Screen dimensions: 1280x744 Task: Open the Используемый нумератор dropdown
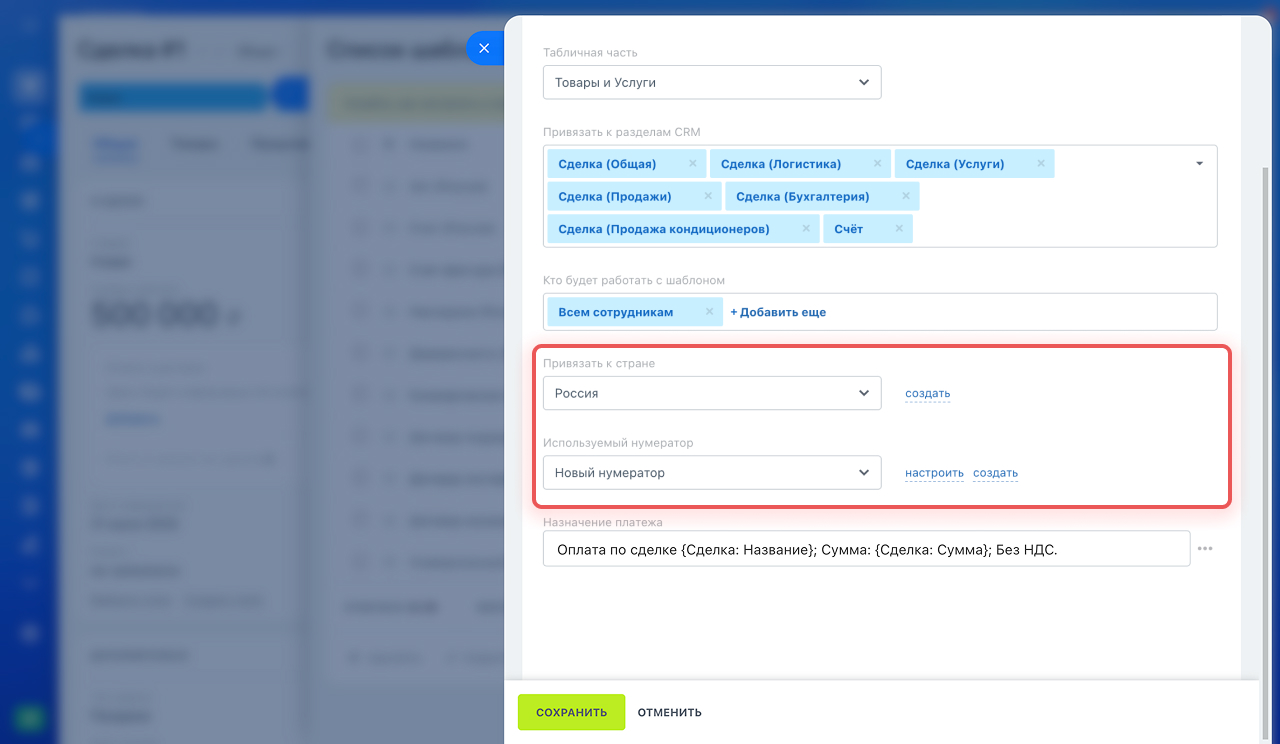click(711, 473)
